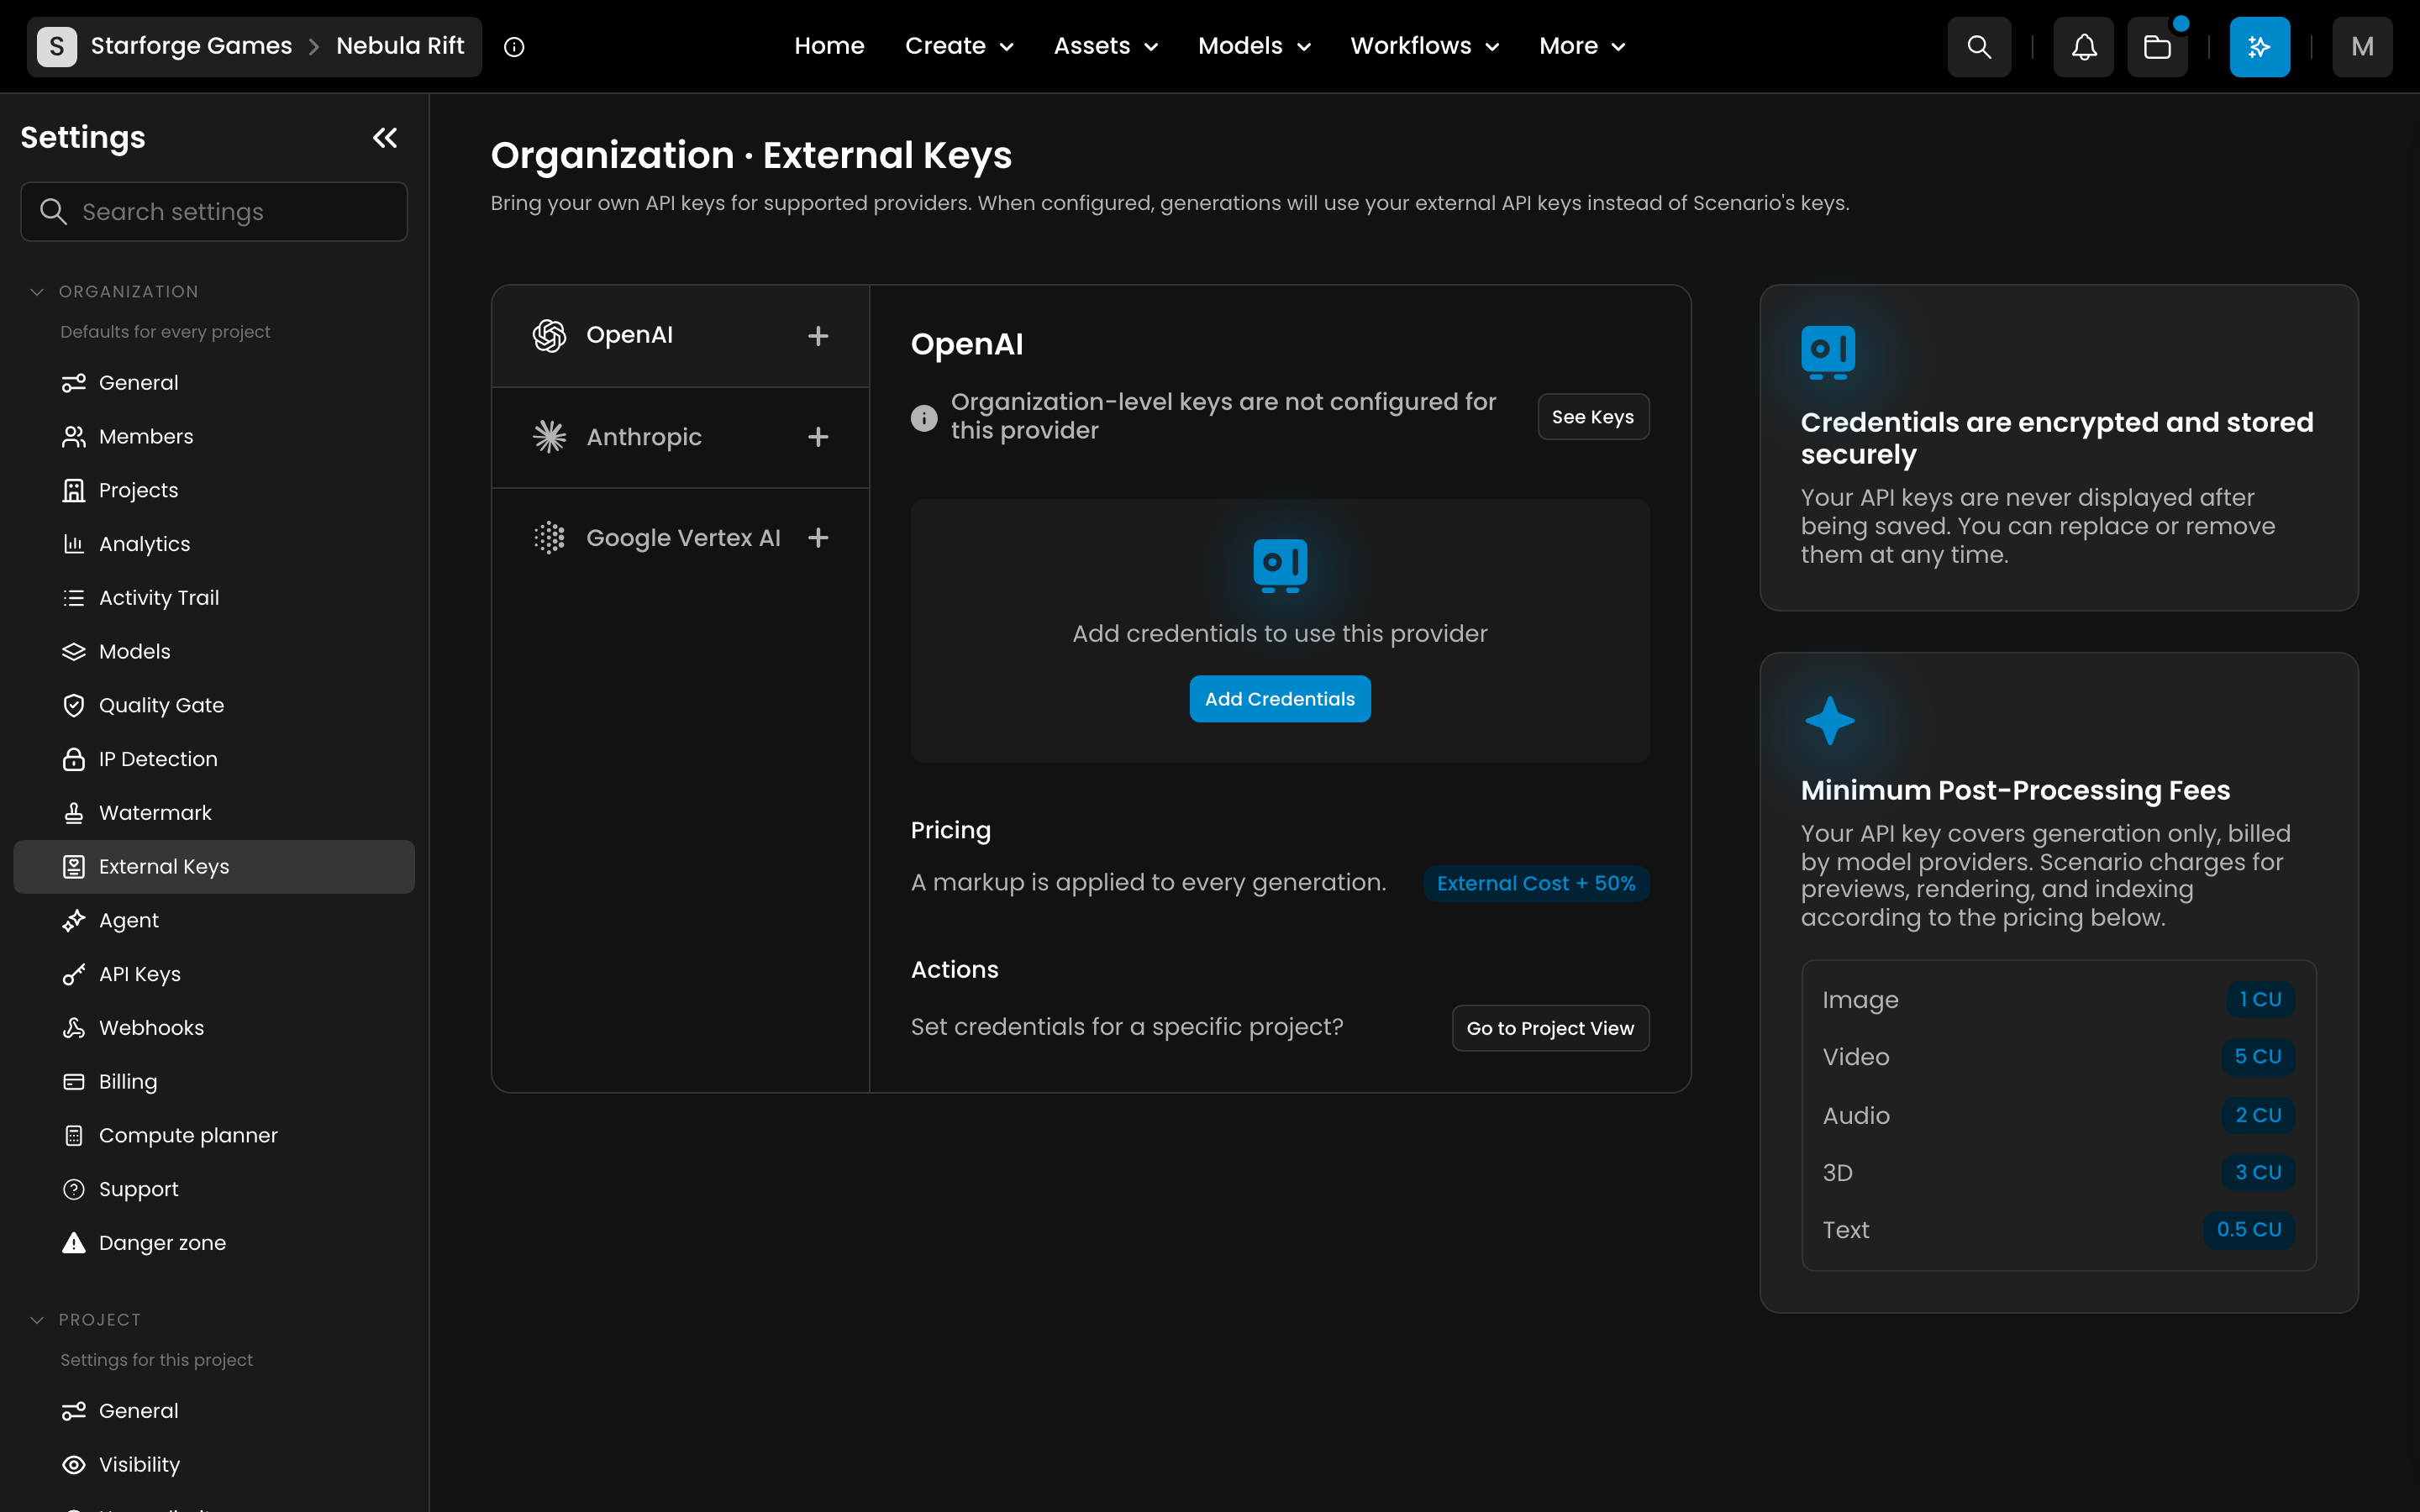Open Members settings
The width and height of the screenshot is (2420, 1512).
click(214, 437)
